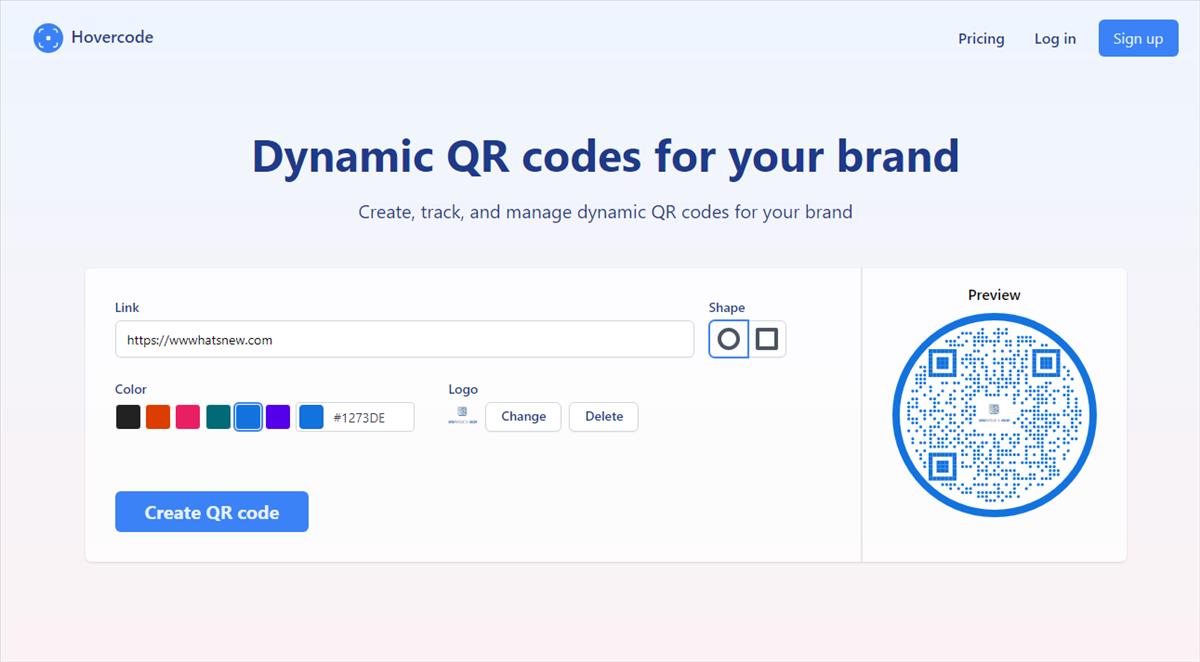The height and width of the screenshot is (662, 1200).
Task: Click the Preview label
Action: tap(994, 295)
